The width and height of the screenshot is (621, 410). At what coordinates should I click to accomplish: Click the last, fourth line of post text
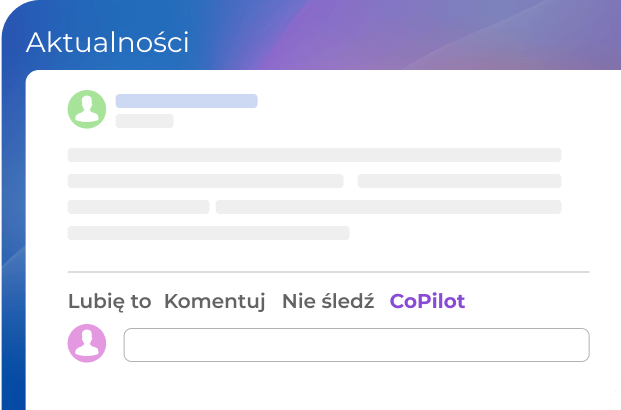pyautogui.click(x=208, y=233)
